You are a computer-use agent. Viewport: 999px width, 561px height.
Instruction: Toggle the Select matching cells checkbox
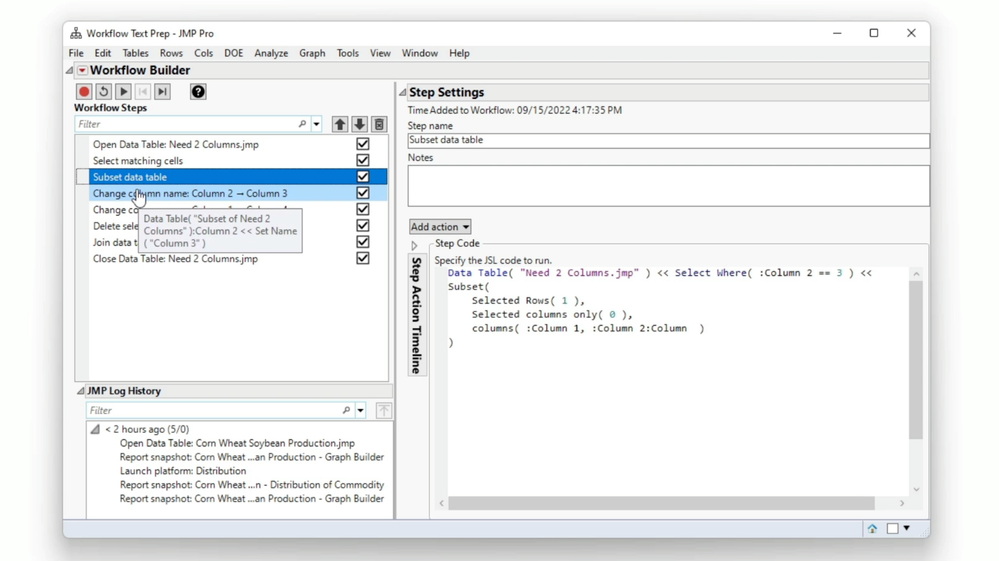coord(363,160)
